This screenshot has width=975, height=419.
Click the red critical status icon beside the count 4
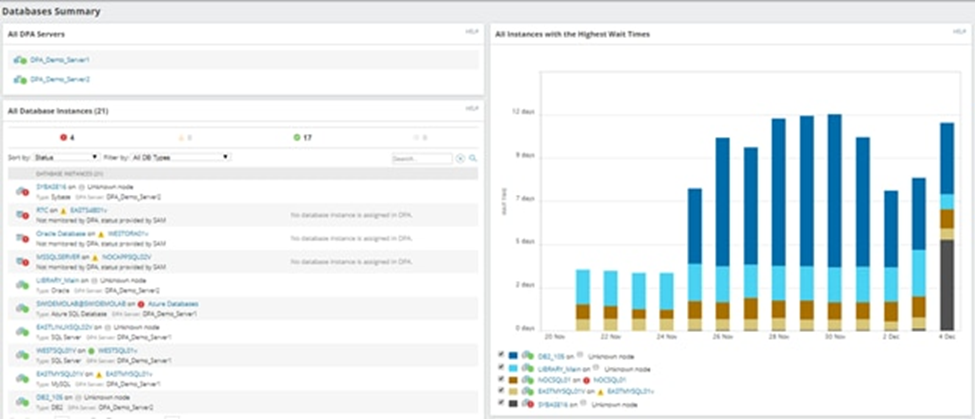[x=63, y=137]
